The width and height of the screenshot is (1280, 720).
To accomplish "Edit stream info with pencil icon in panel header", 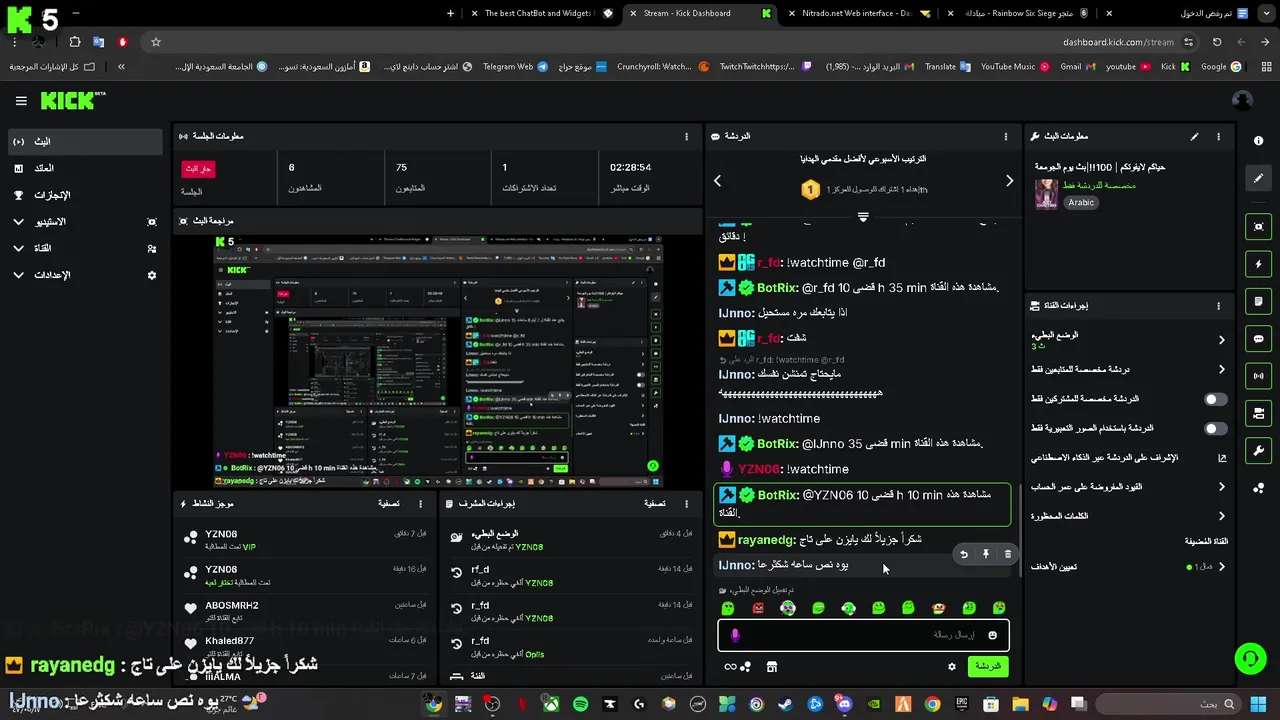I will click(1194, 136).
